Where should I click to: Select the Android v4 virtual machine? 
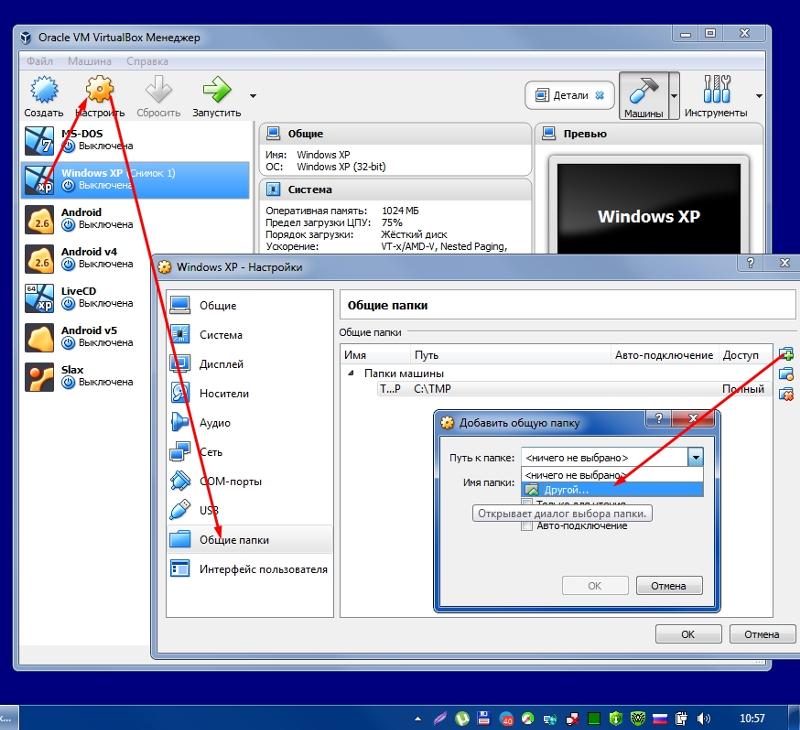(87, 258)
